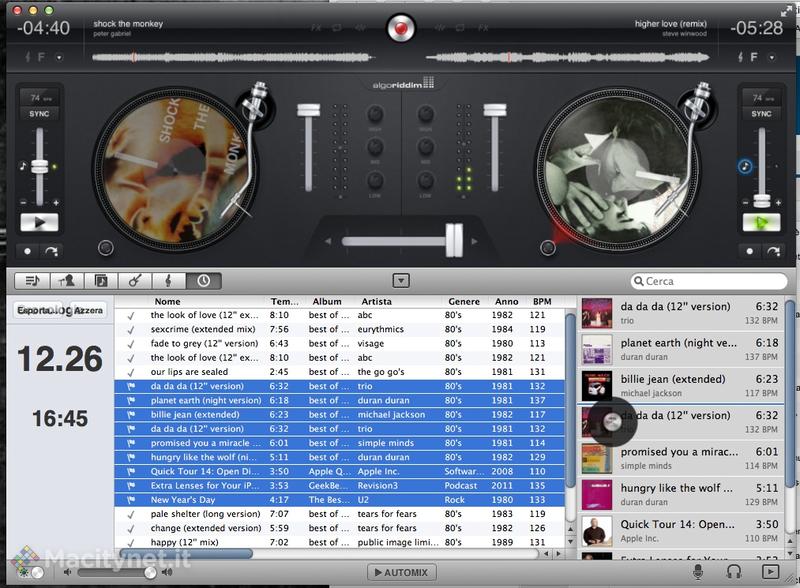The image size is (800, 588).
Task: Click the shock the monkey waveform
Action: 233,57
